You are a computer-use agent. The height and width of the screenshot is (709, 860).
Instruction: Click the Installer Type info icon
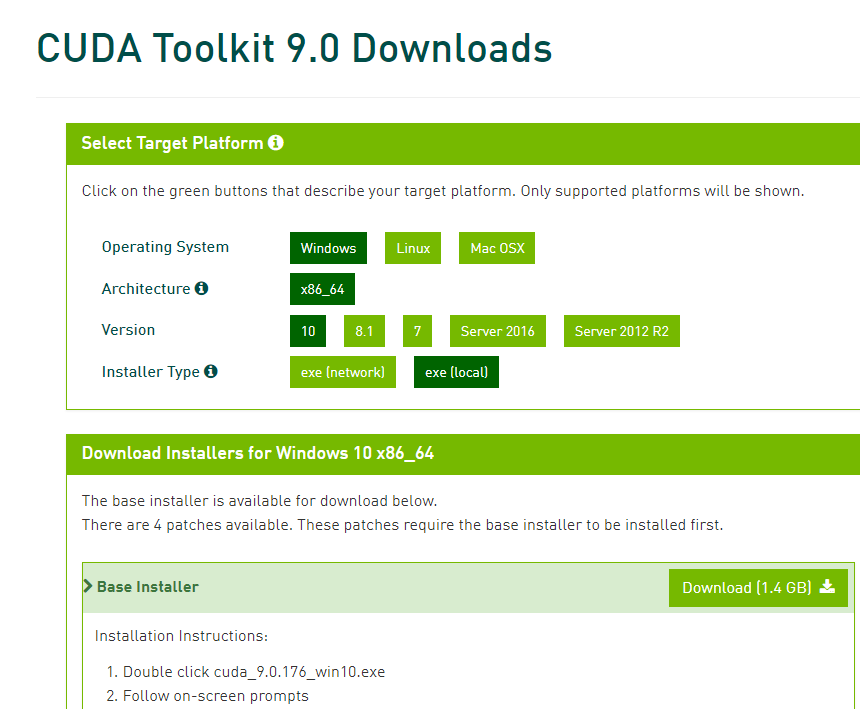pos(211,372)
